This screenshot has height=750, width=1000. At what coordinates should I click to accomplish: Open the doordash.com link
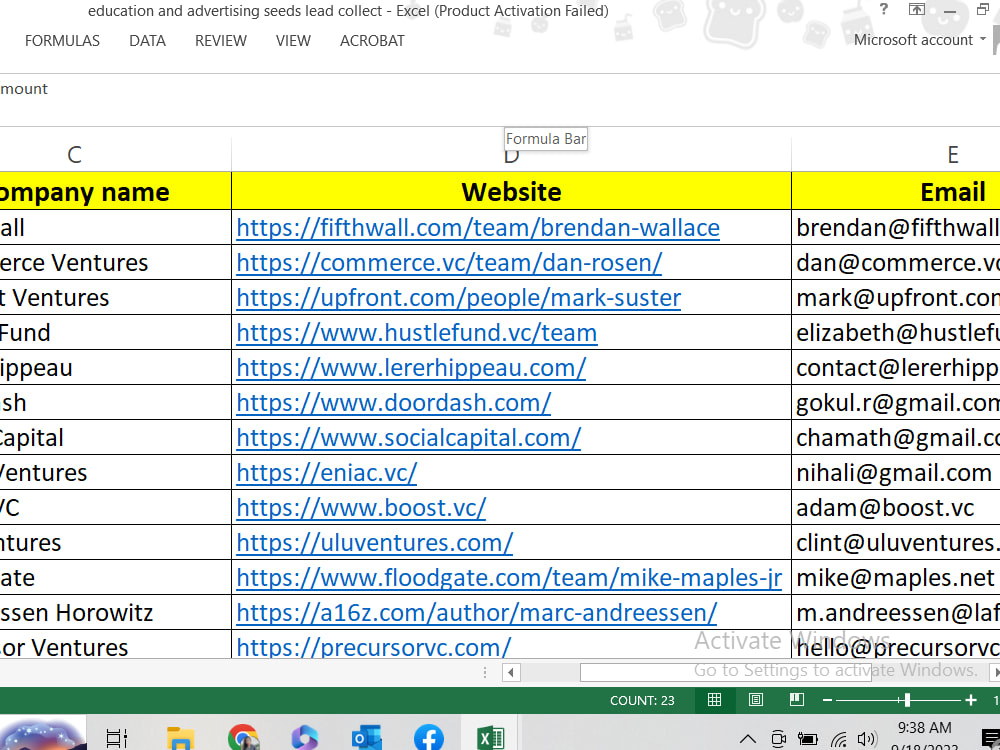point(393,403)
